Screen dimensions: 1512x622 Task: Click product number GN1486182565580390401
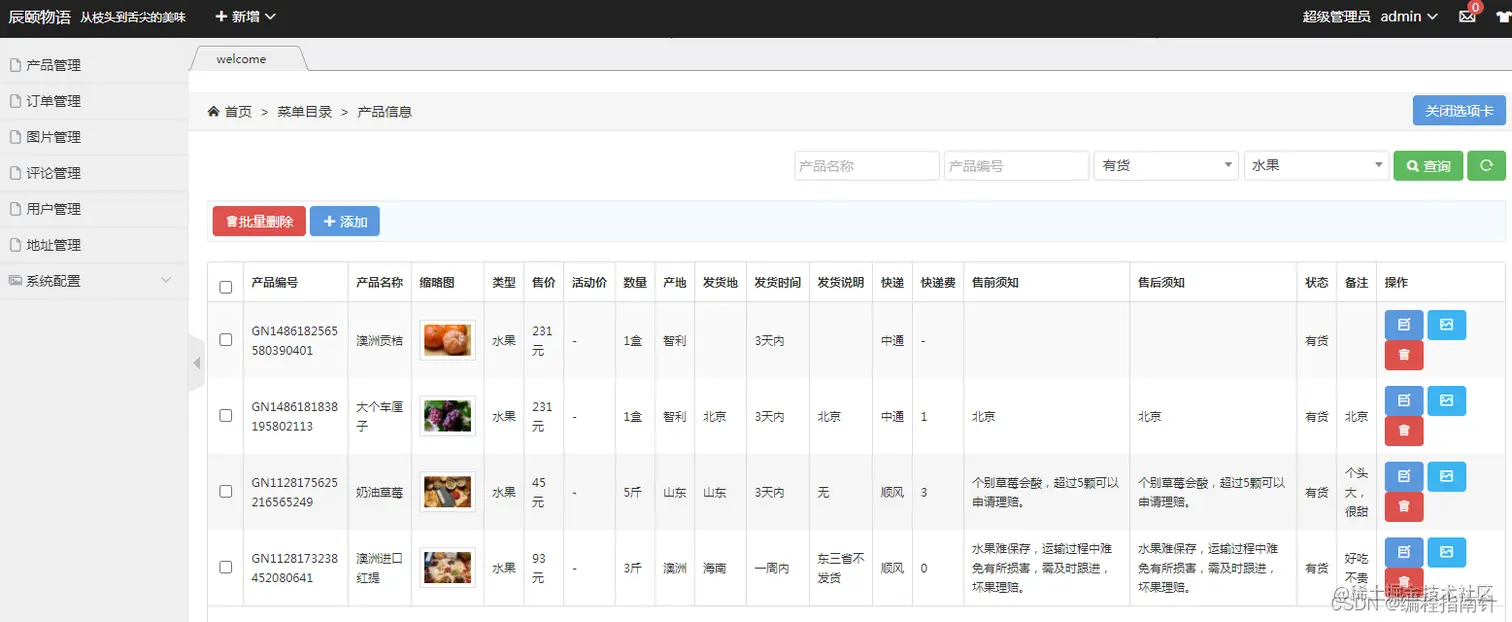click(x=294, y=340)
